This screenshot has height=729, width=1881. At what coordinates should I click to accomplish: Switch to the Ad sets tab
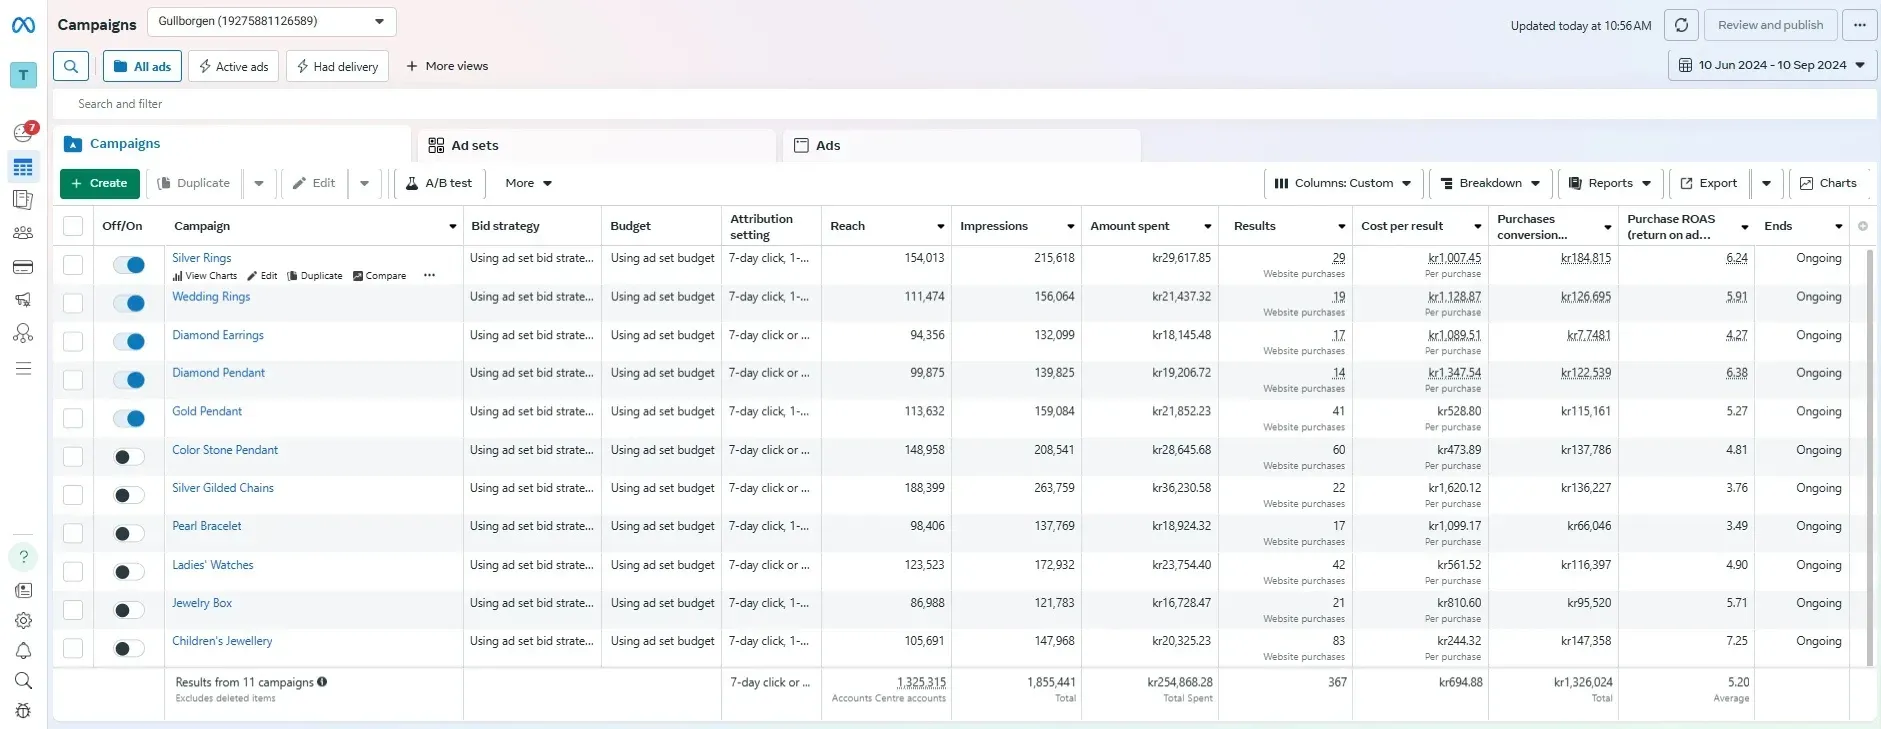point(598,145)
